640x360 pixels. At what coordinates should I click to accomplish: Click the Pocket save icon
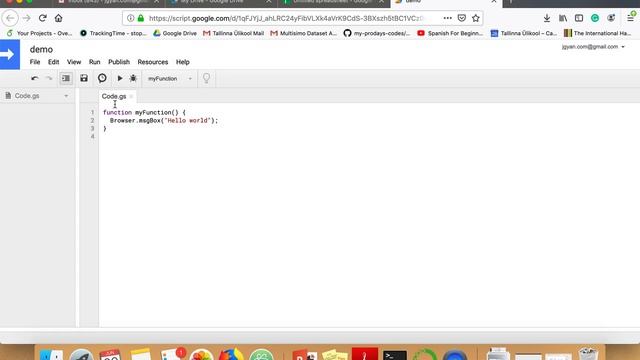pyautogui.click(x=462, y=18)
